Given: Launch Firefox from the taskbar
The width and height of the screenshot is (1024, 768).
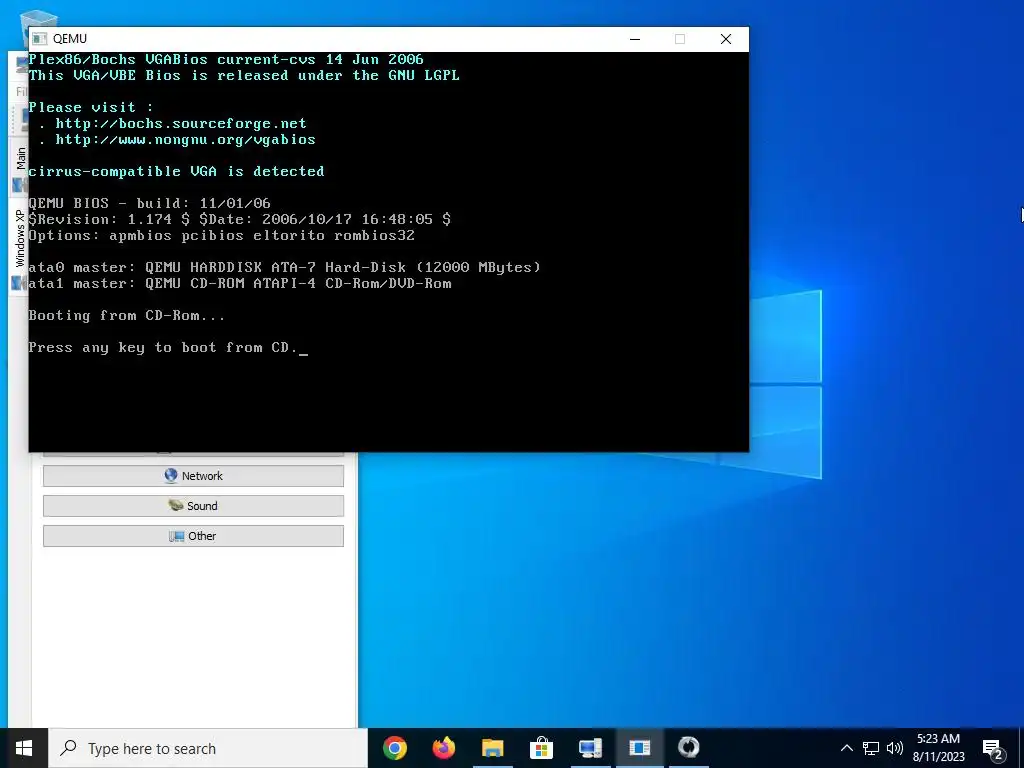Looking at the screenshot, I should [x=444, y=748].
